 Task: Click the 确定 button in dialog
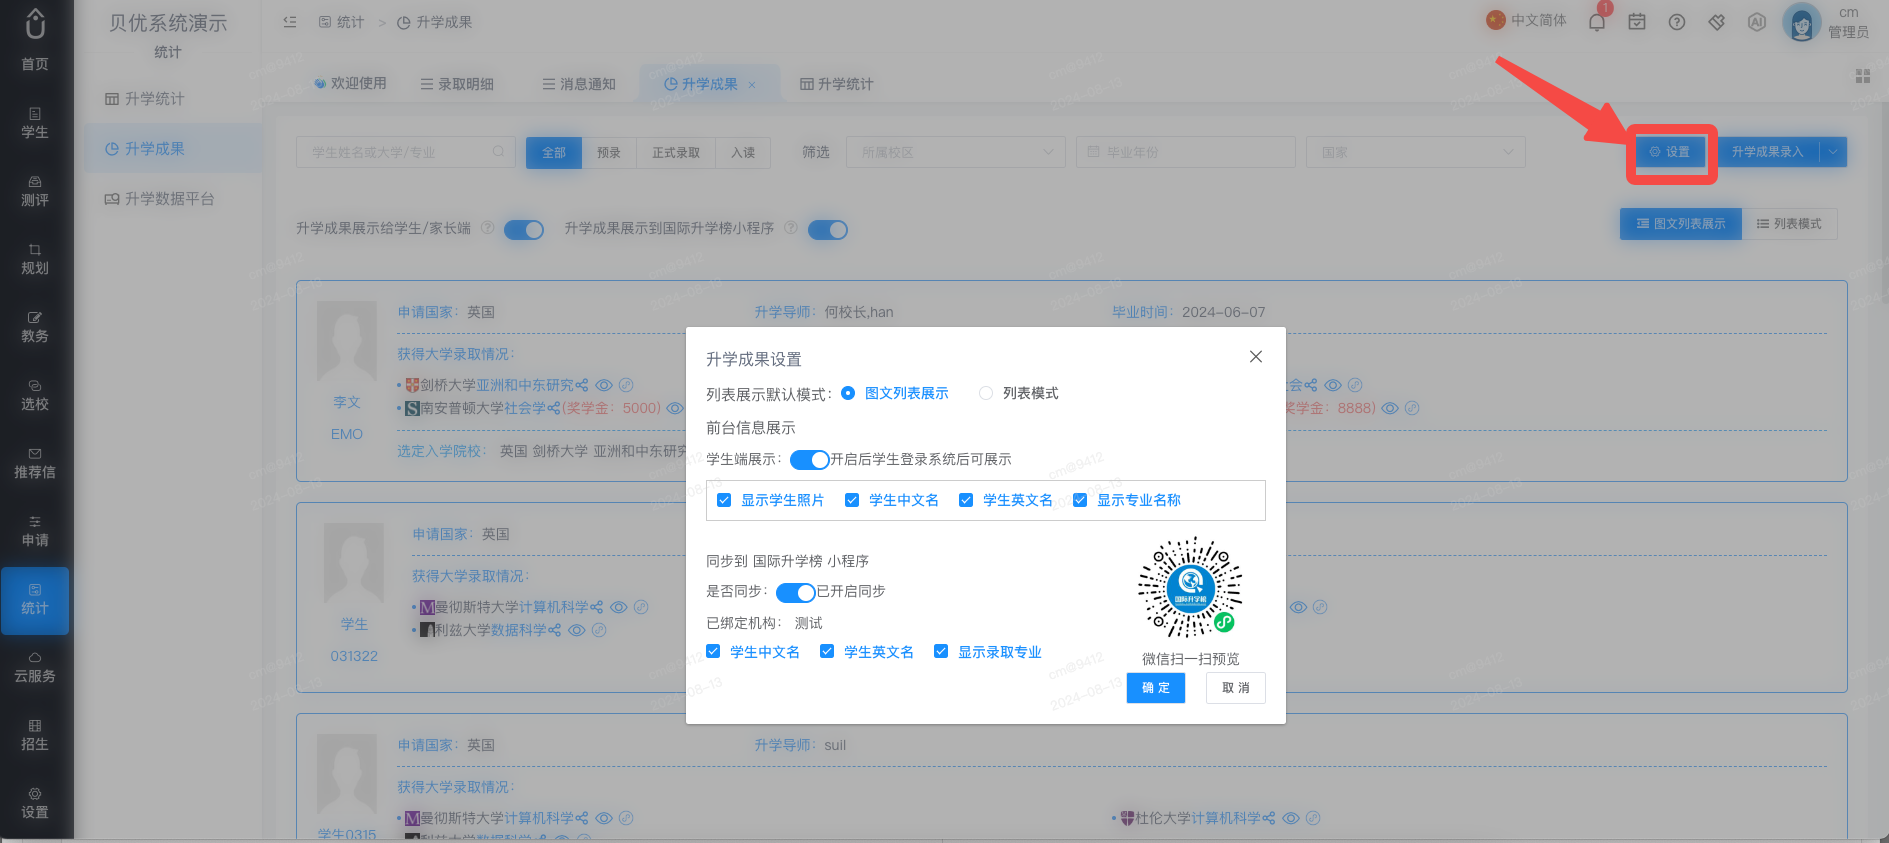tap(1156, 688)
